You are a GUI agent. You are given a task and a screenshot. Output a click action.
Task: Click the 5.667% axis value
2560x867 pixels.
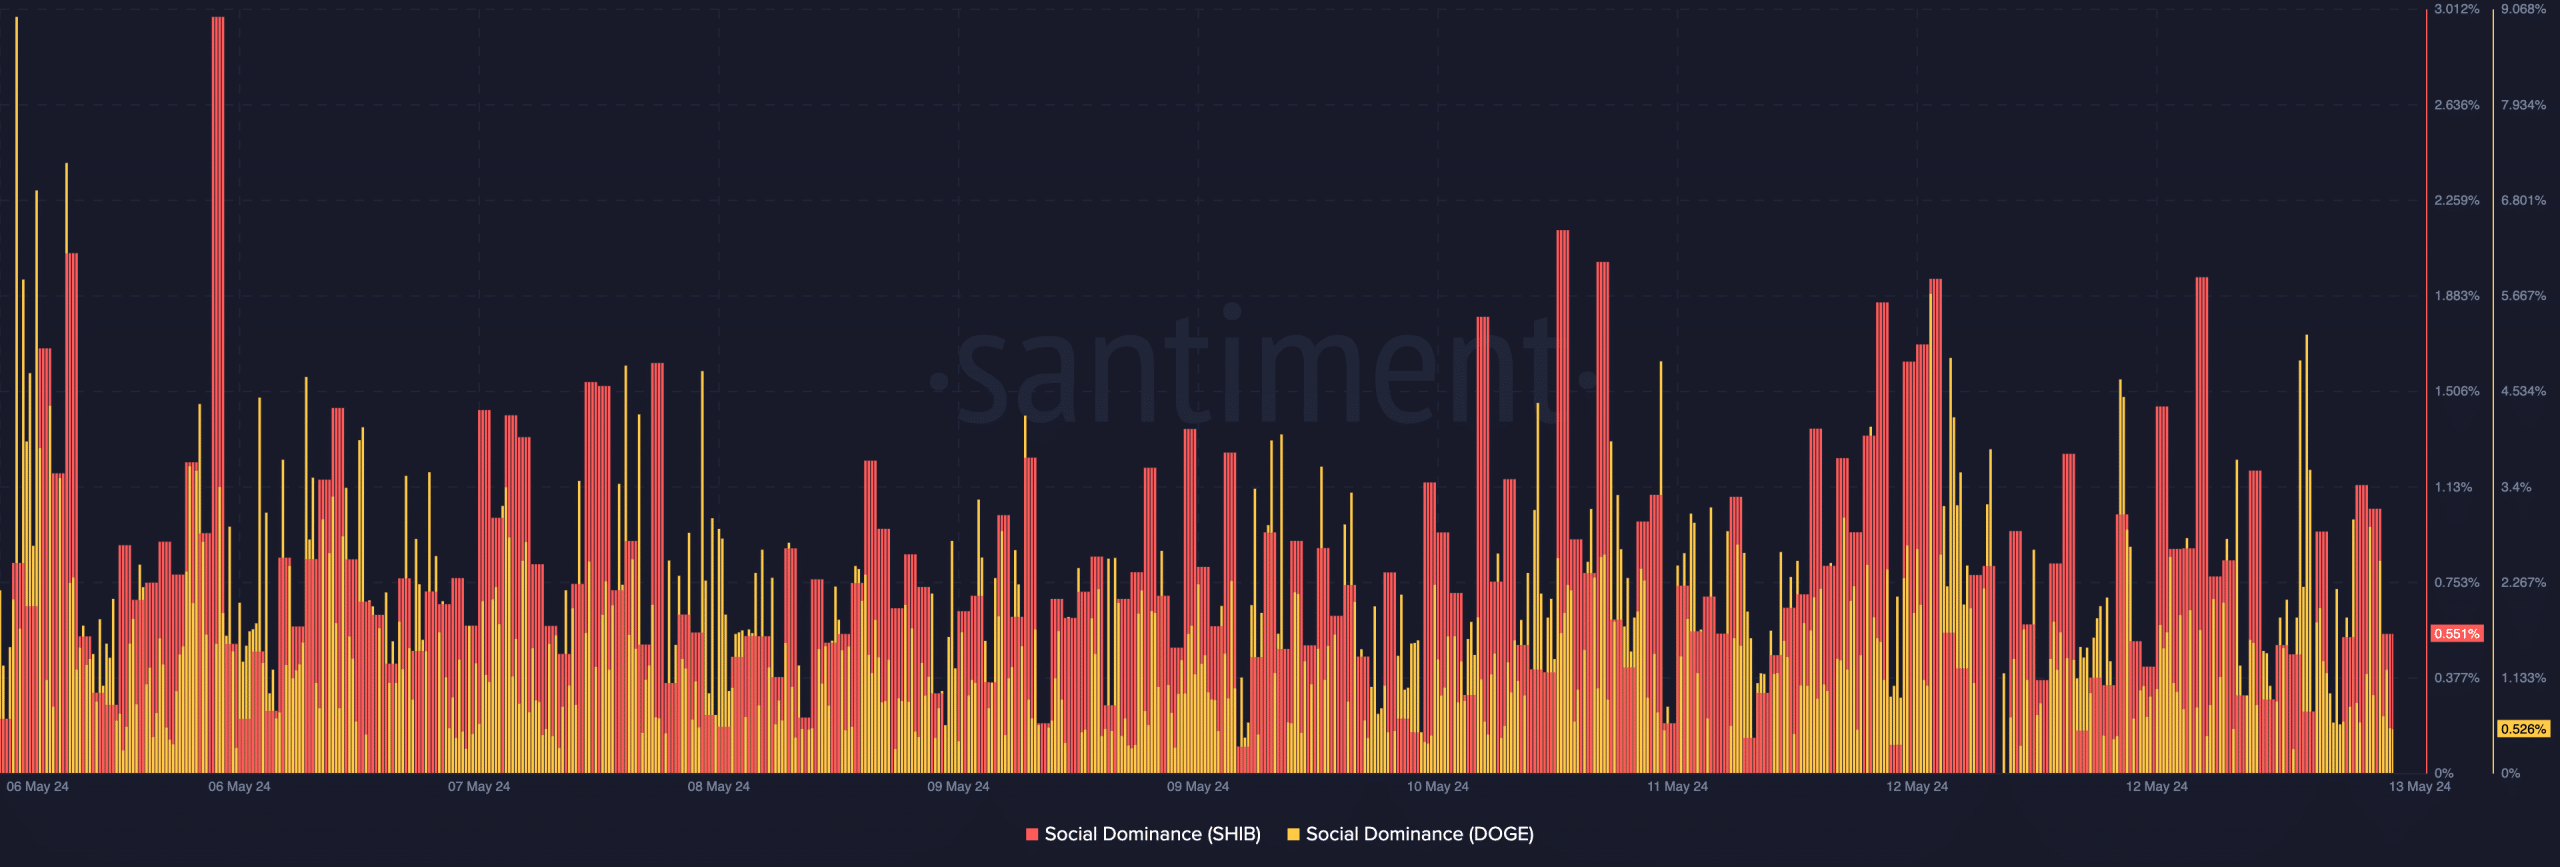(2523, 296)
